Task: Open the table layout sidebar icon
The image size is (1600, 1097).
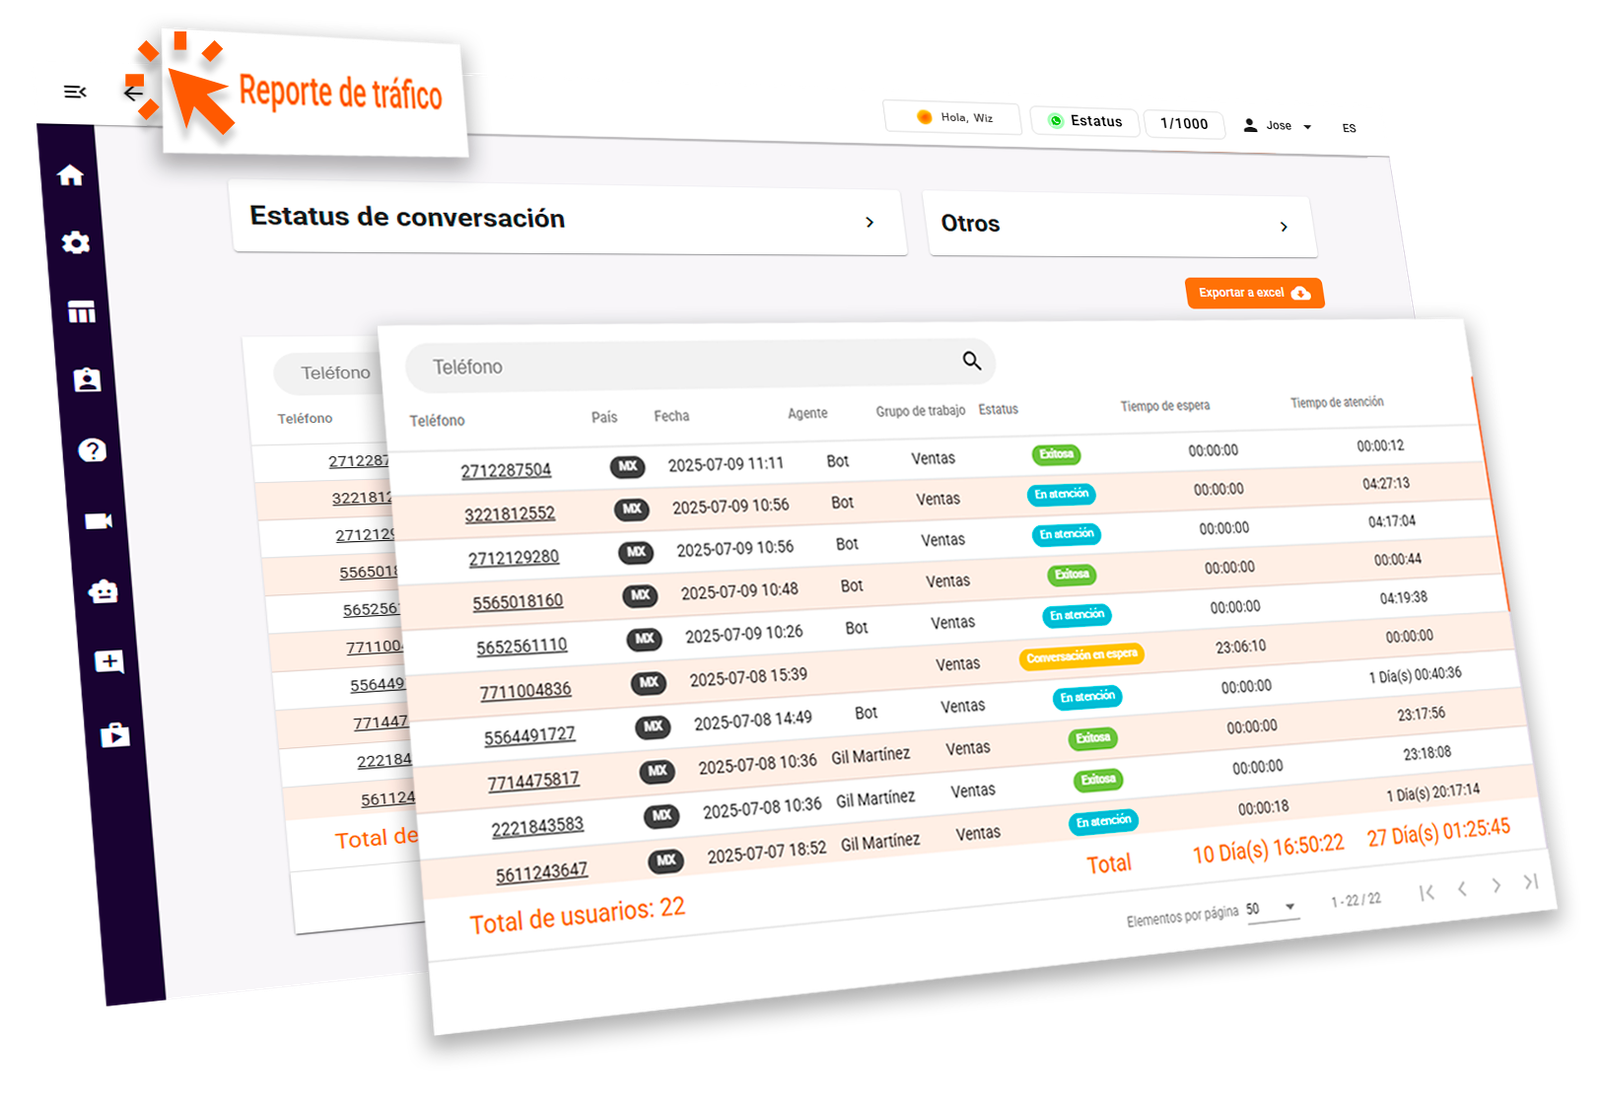Action: point(82,312)
